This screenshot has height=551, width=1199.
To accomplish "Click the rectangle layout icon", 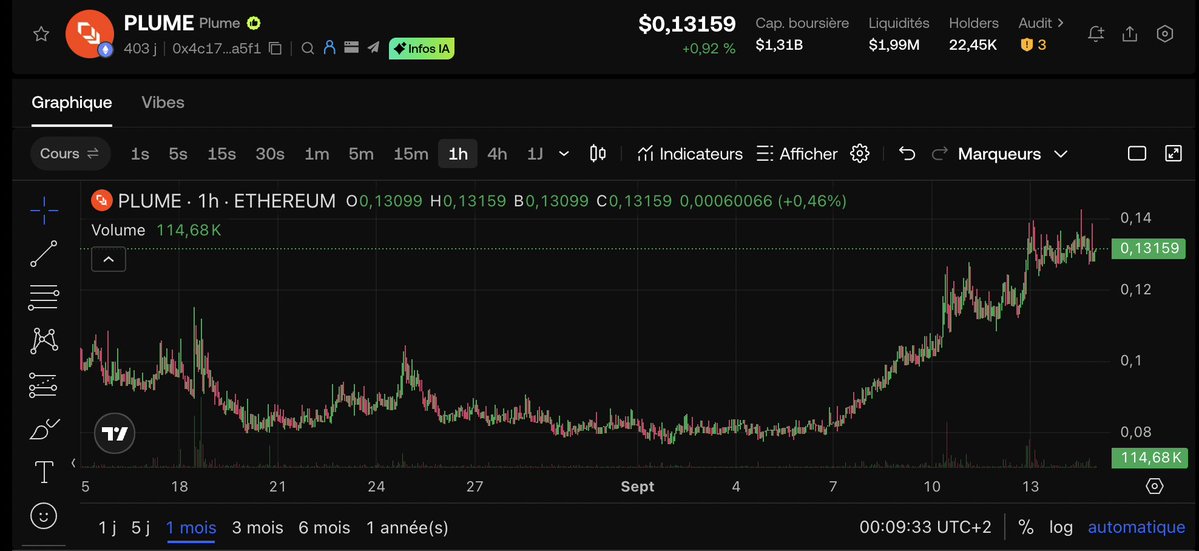I will coord(1137,154).
